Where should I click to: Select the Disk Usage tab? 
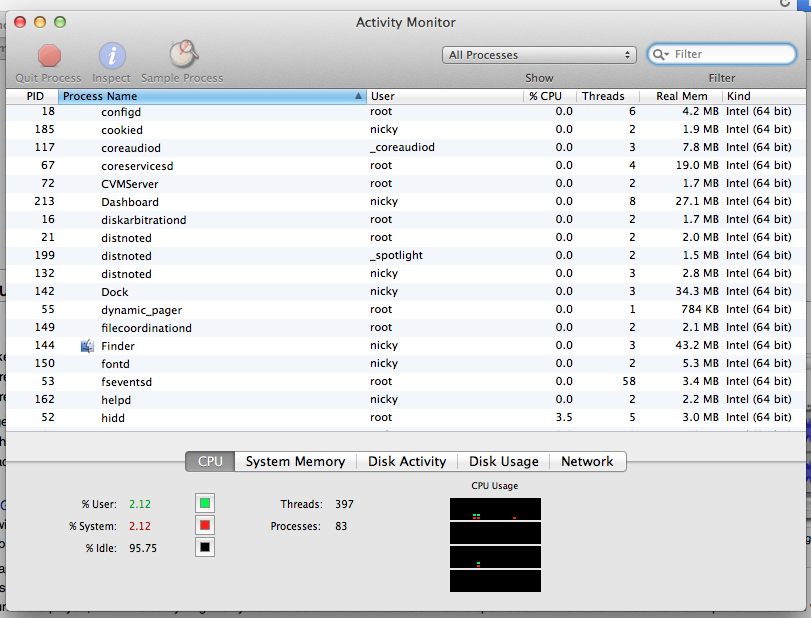click(503, 461)
